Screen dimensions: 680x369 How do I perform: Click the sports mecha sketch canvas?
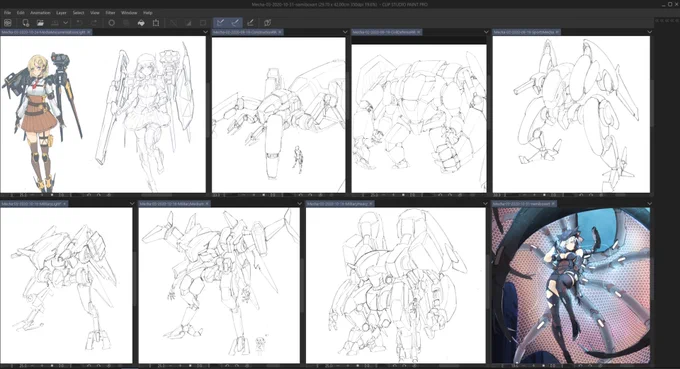coord(571,114)
